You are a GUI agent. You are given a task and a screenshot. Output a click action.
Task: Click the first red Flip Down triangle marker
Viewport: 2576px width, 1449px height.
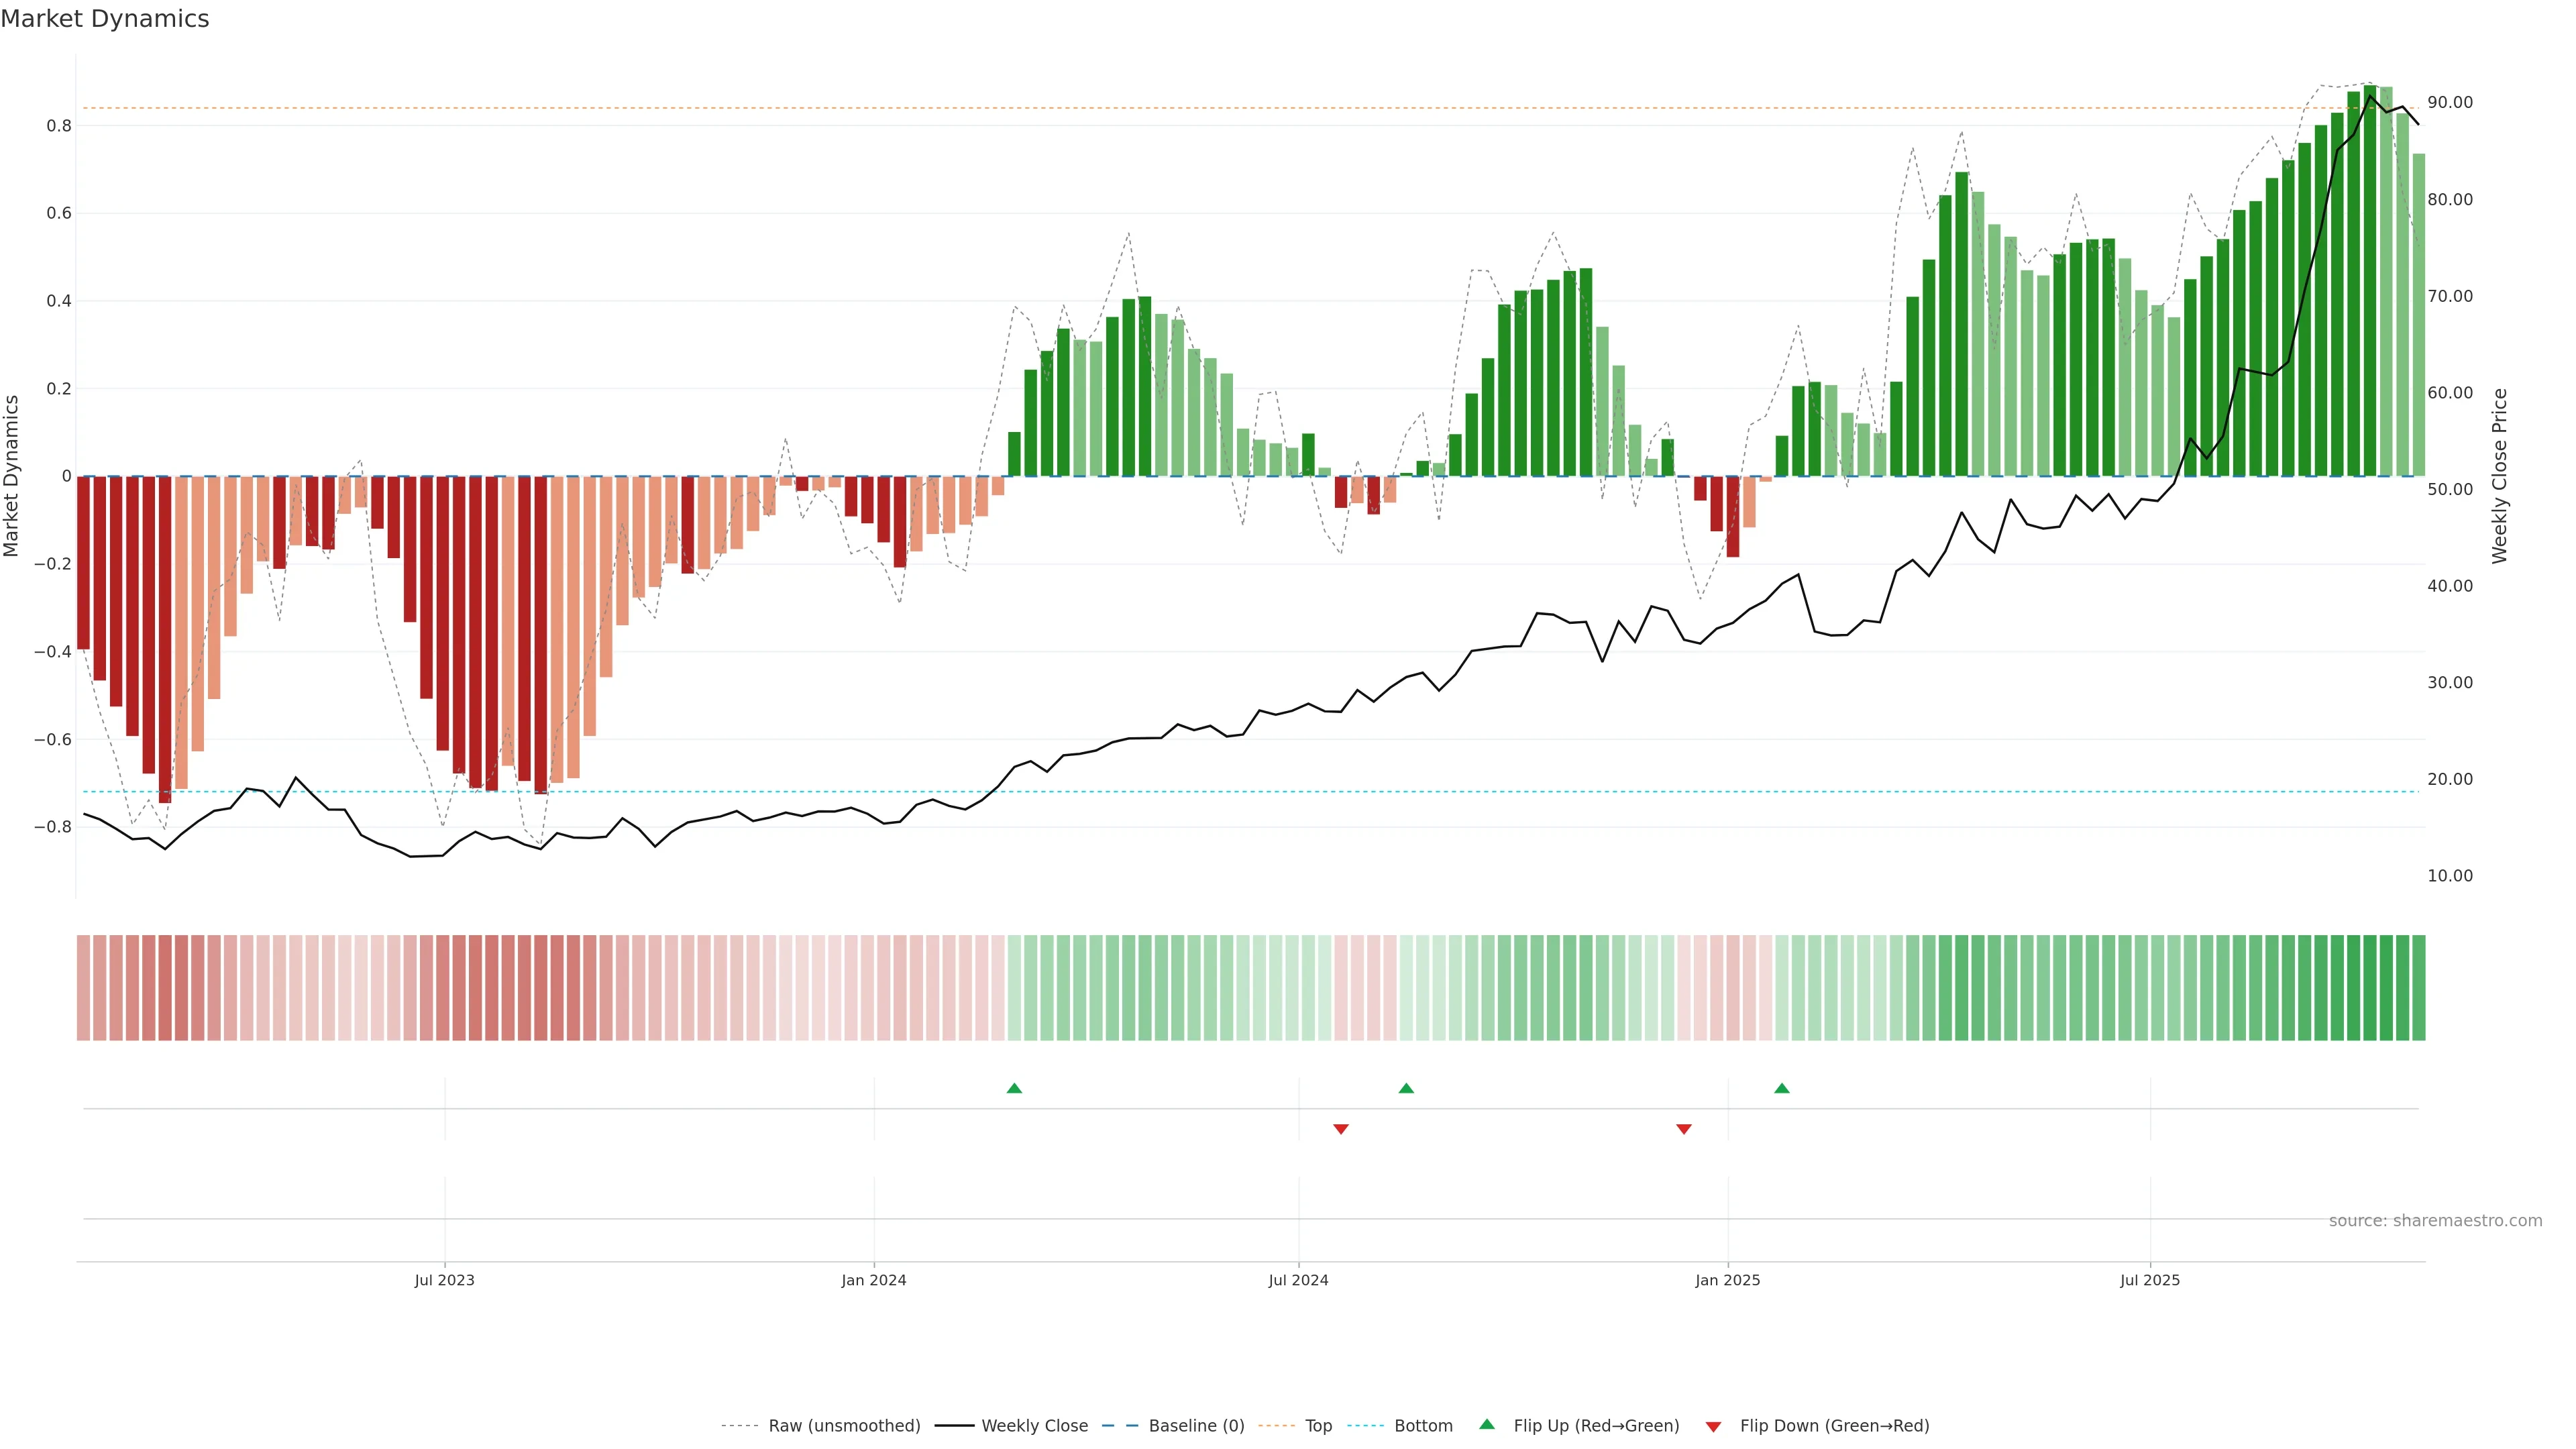coord(1341,1129)
